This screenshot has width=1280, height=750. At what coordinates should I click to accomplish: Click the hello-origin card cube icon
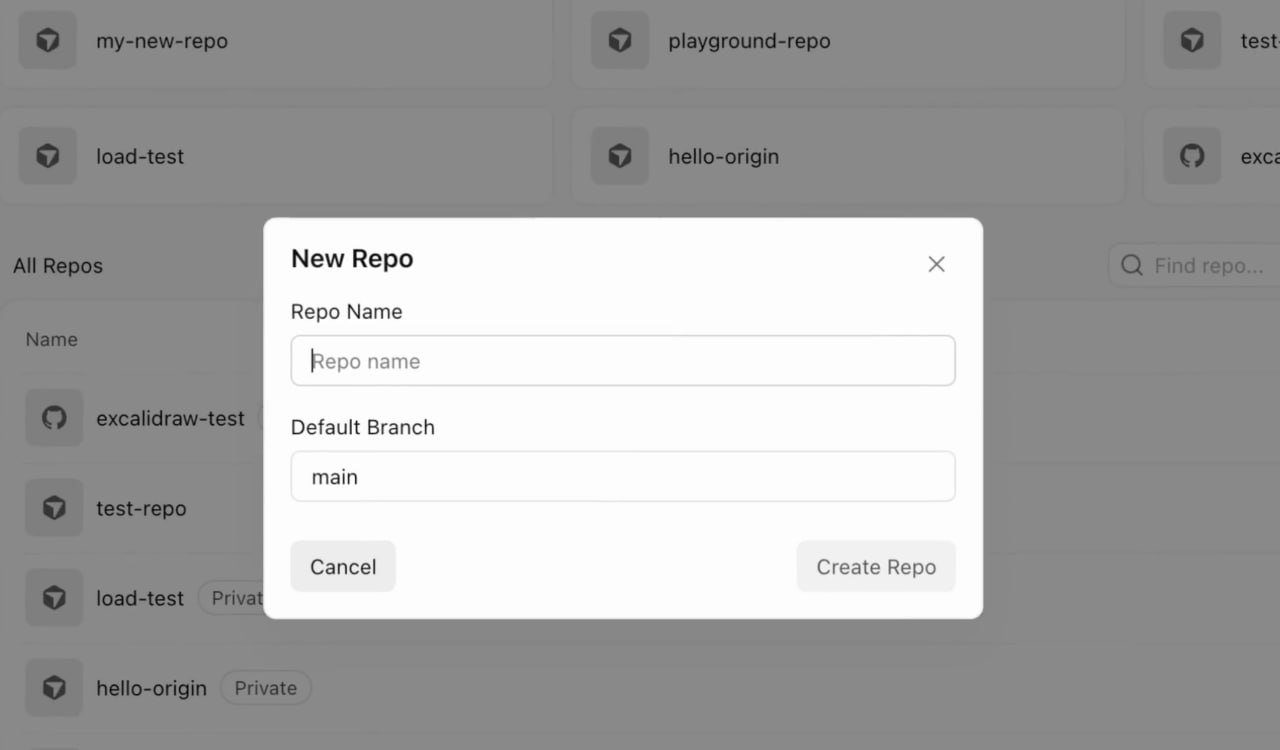tap(620, 156)
